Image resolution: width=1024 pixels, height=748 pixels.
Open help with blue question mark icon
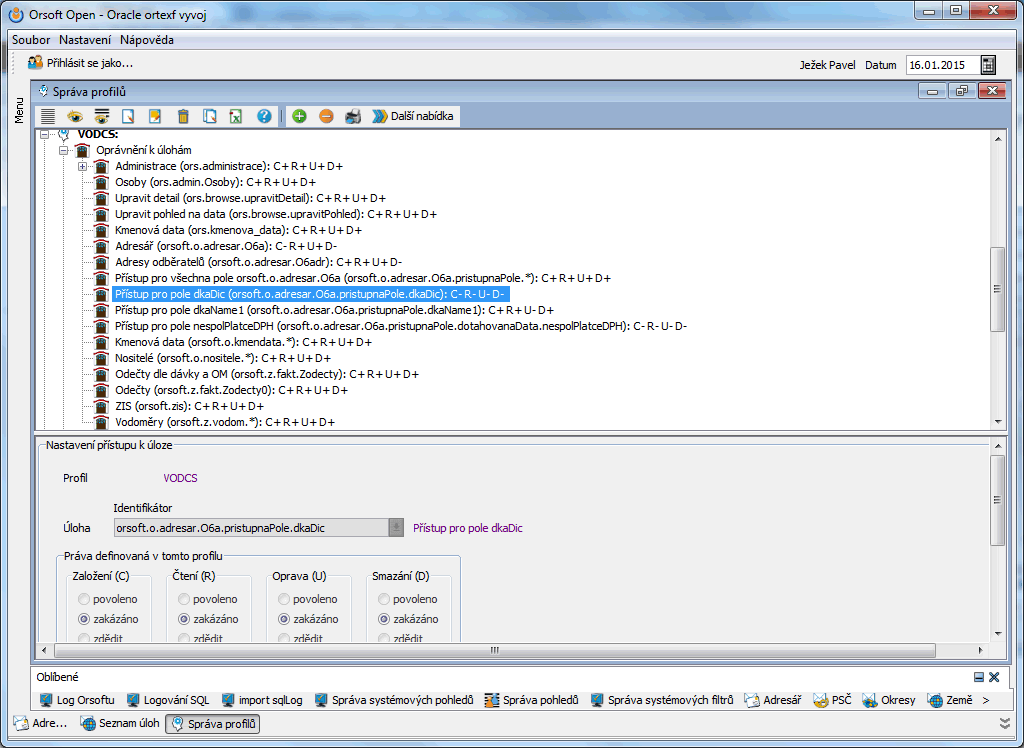click(264, 116)
